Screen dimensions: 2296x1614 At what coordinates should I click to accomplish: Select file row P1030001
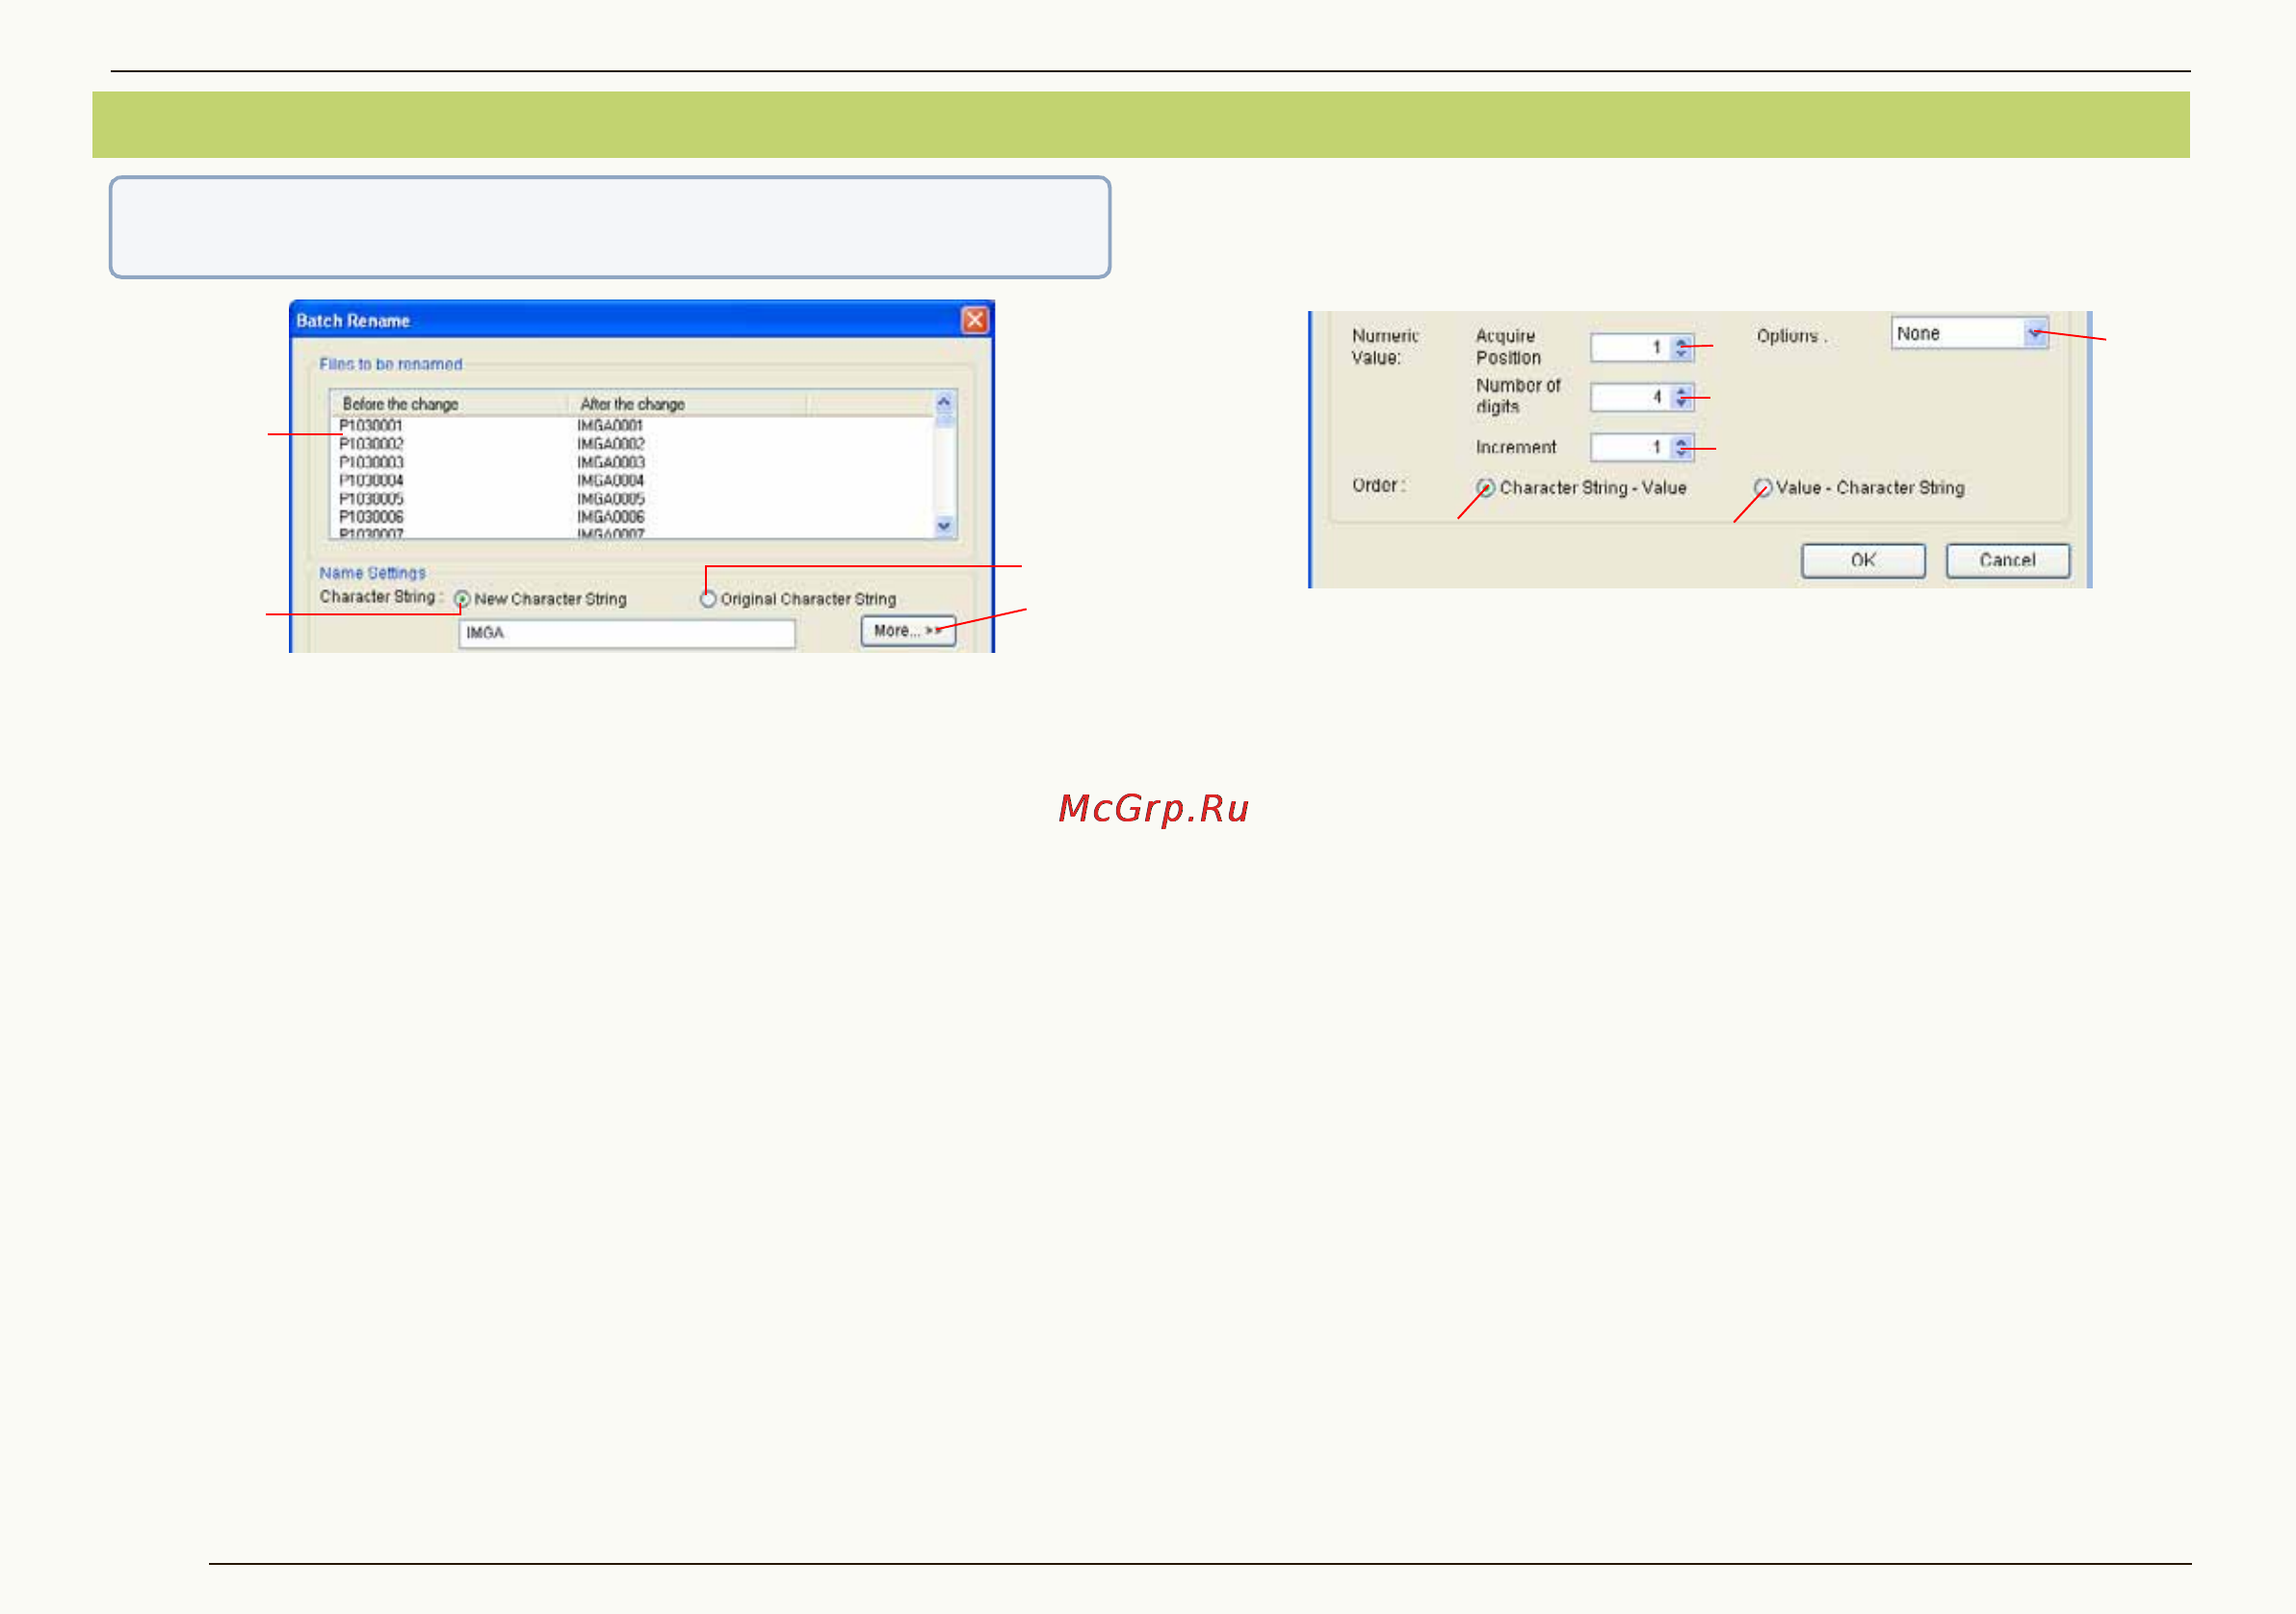pyautogui.click(x=371, y=426)
